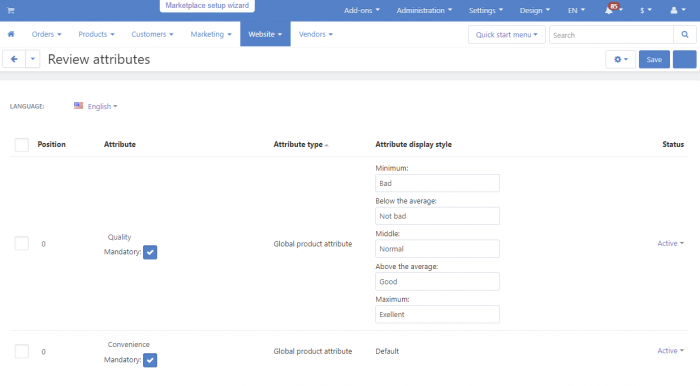
Task: Uncheck Mandatory for Quality attribute
Action: point(150,252)
